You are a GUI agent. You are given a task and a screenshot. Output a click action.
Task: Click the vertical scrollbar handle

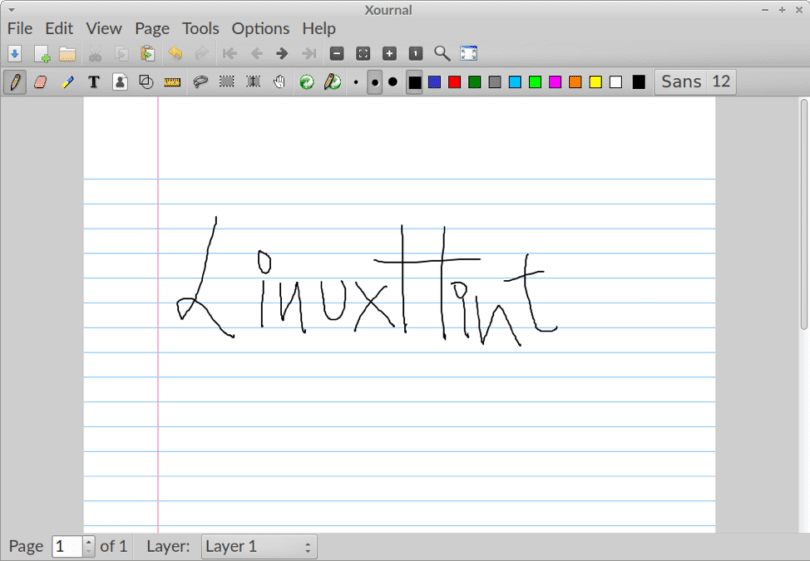tap(804, 214)
